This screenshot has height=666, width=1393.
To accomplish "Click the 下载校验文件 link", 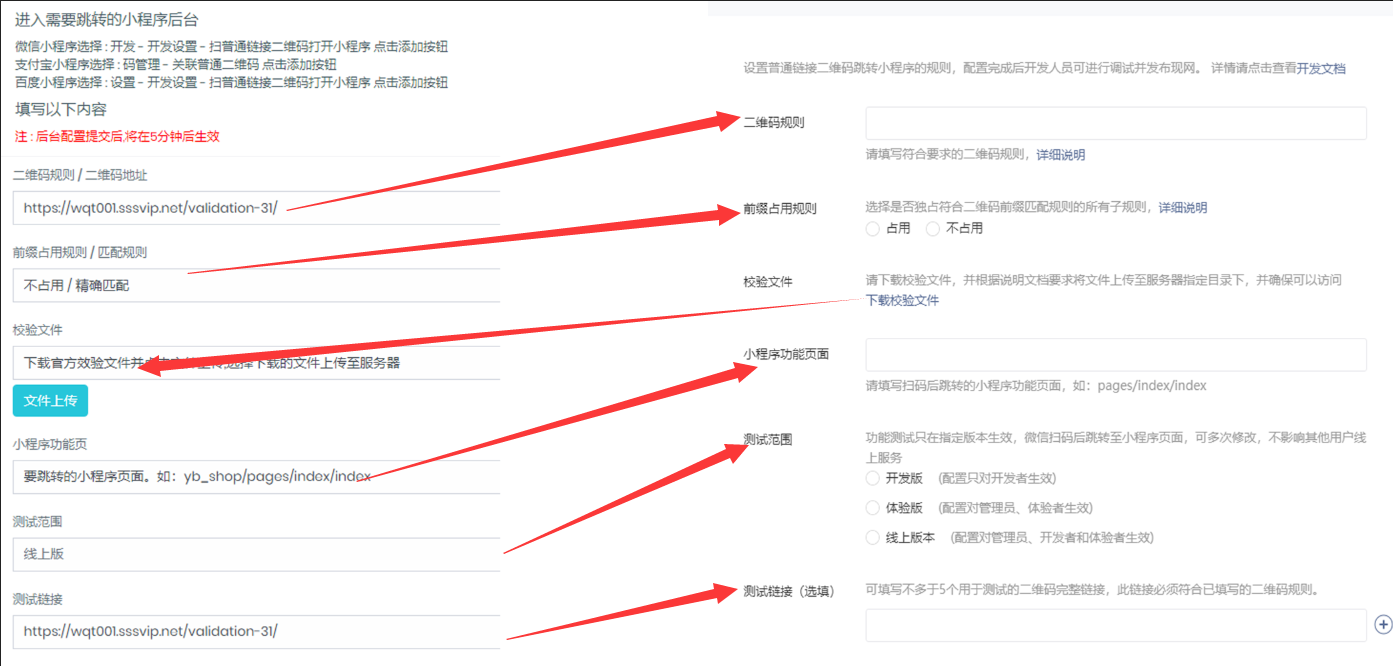I will pos(902,300).
